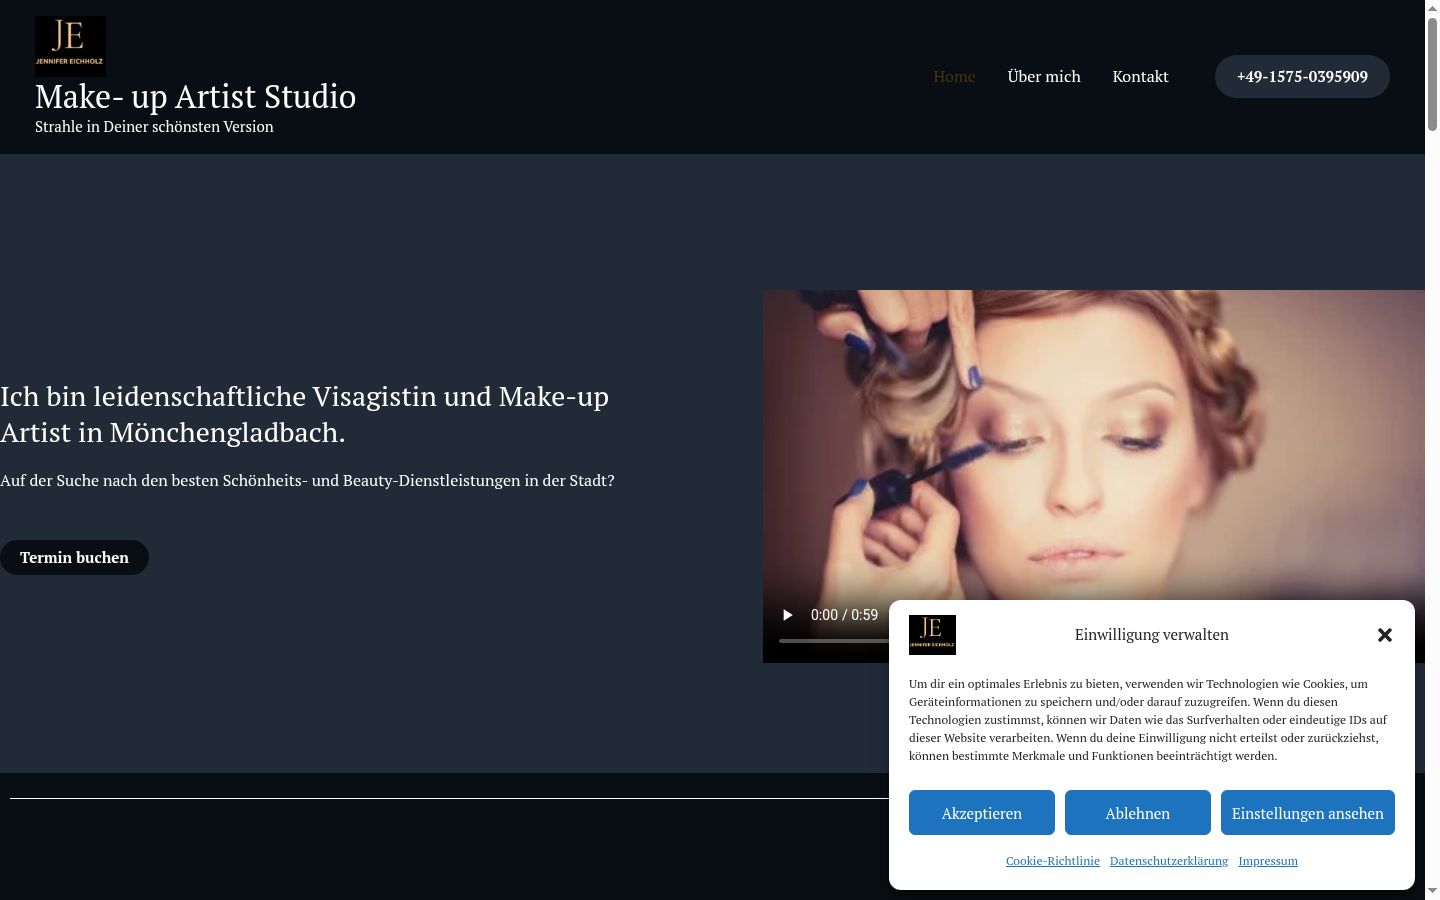Accept cookies with Akzeptieren
The image size is (1440, 900).
pos(982,813)
